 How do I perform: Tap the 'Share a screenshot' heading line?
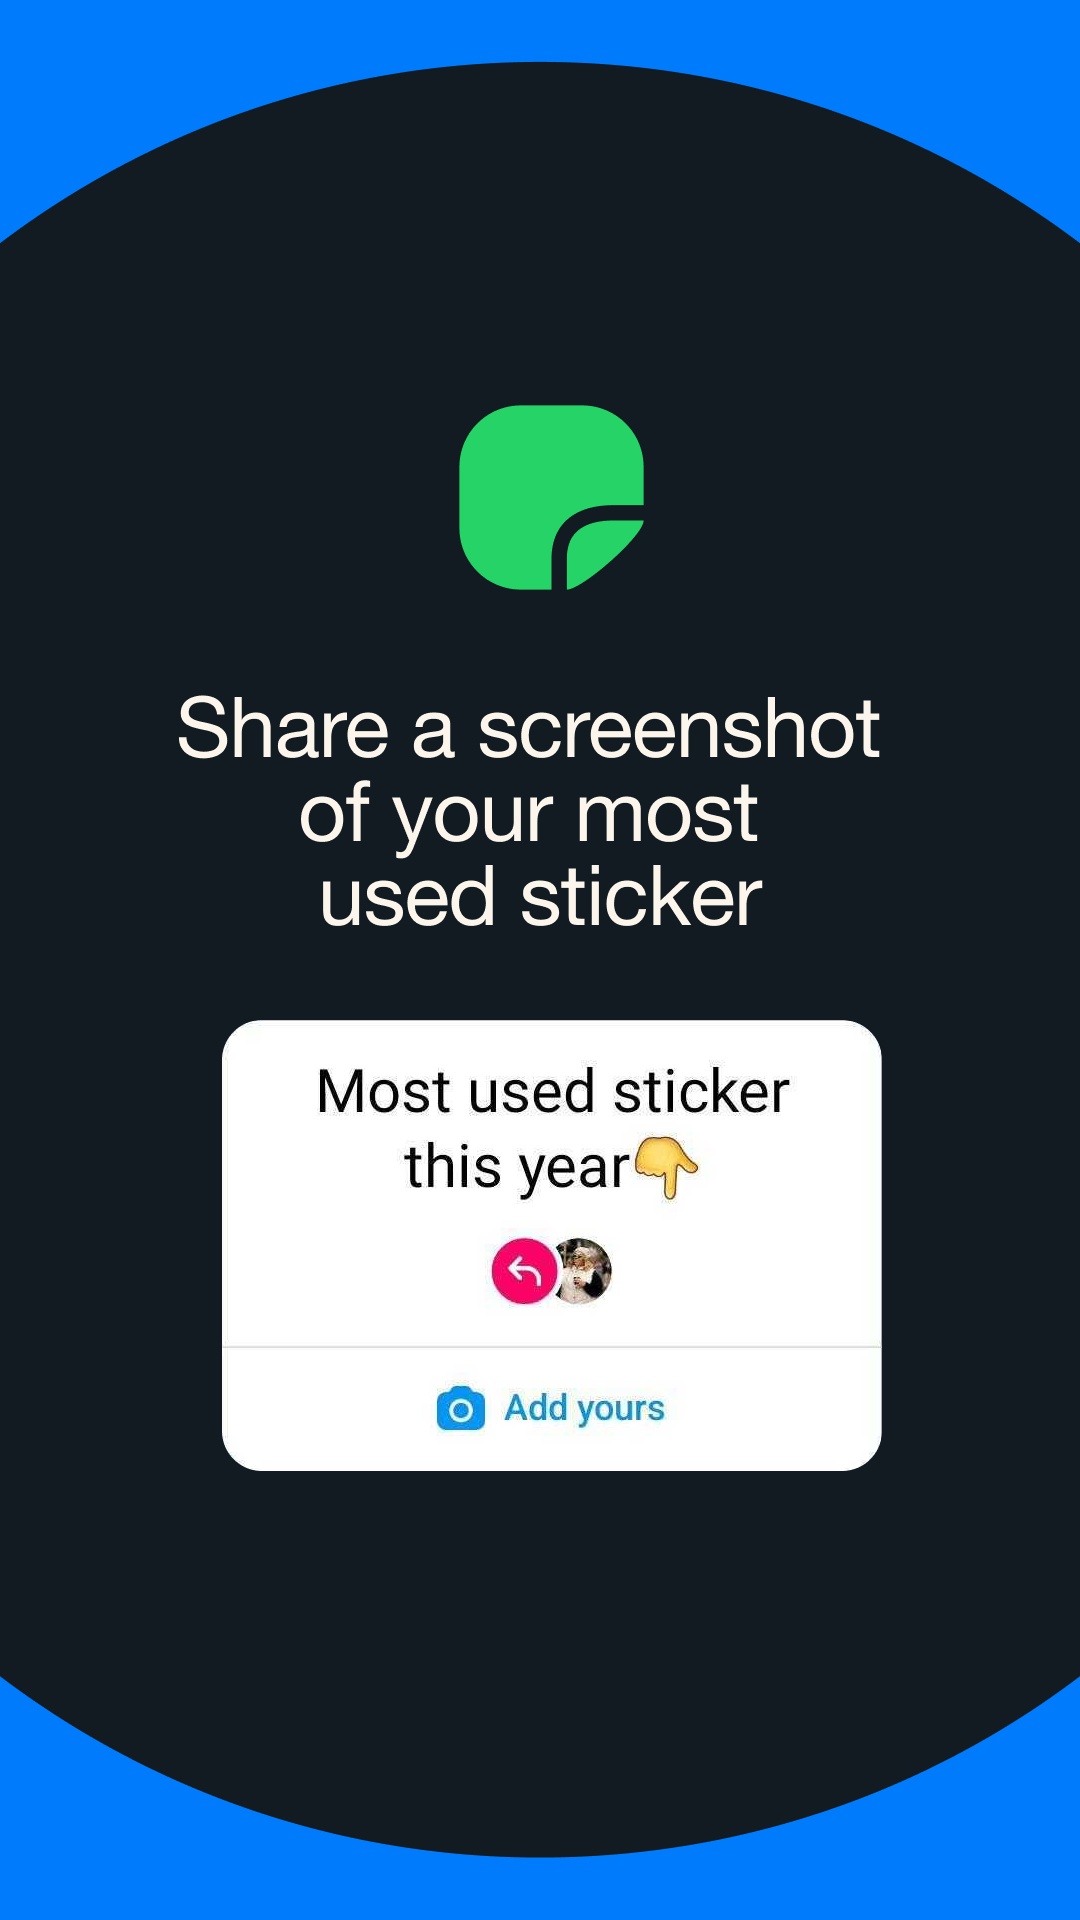tap(529, 728)
